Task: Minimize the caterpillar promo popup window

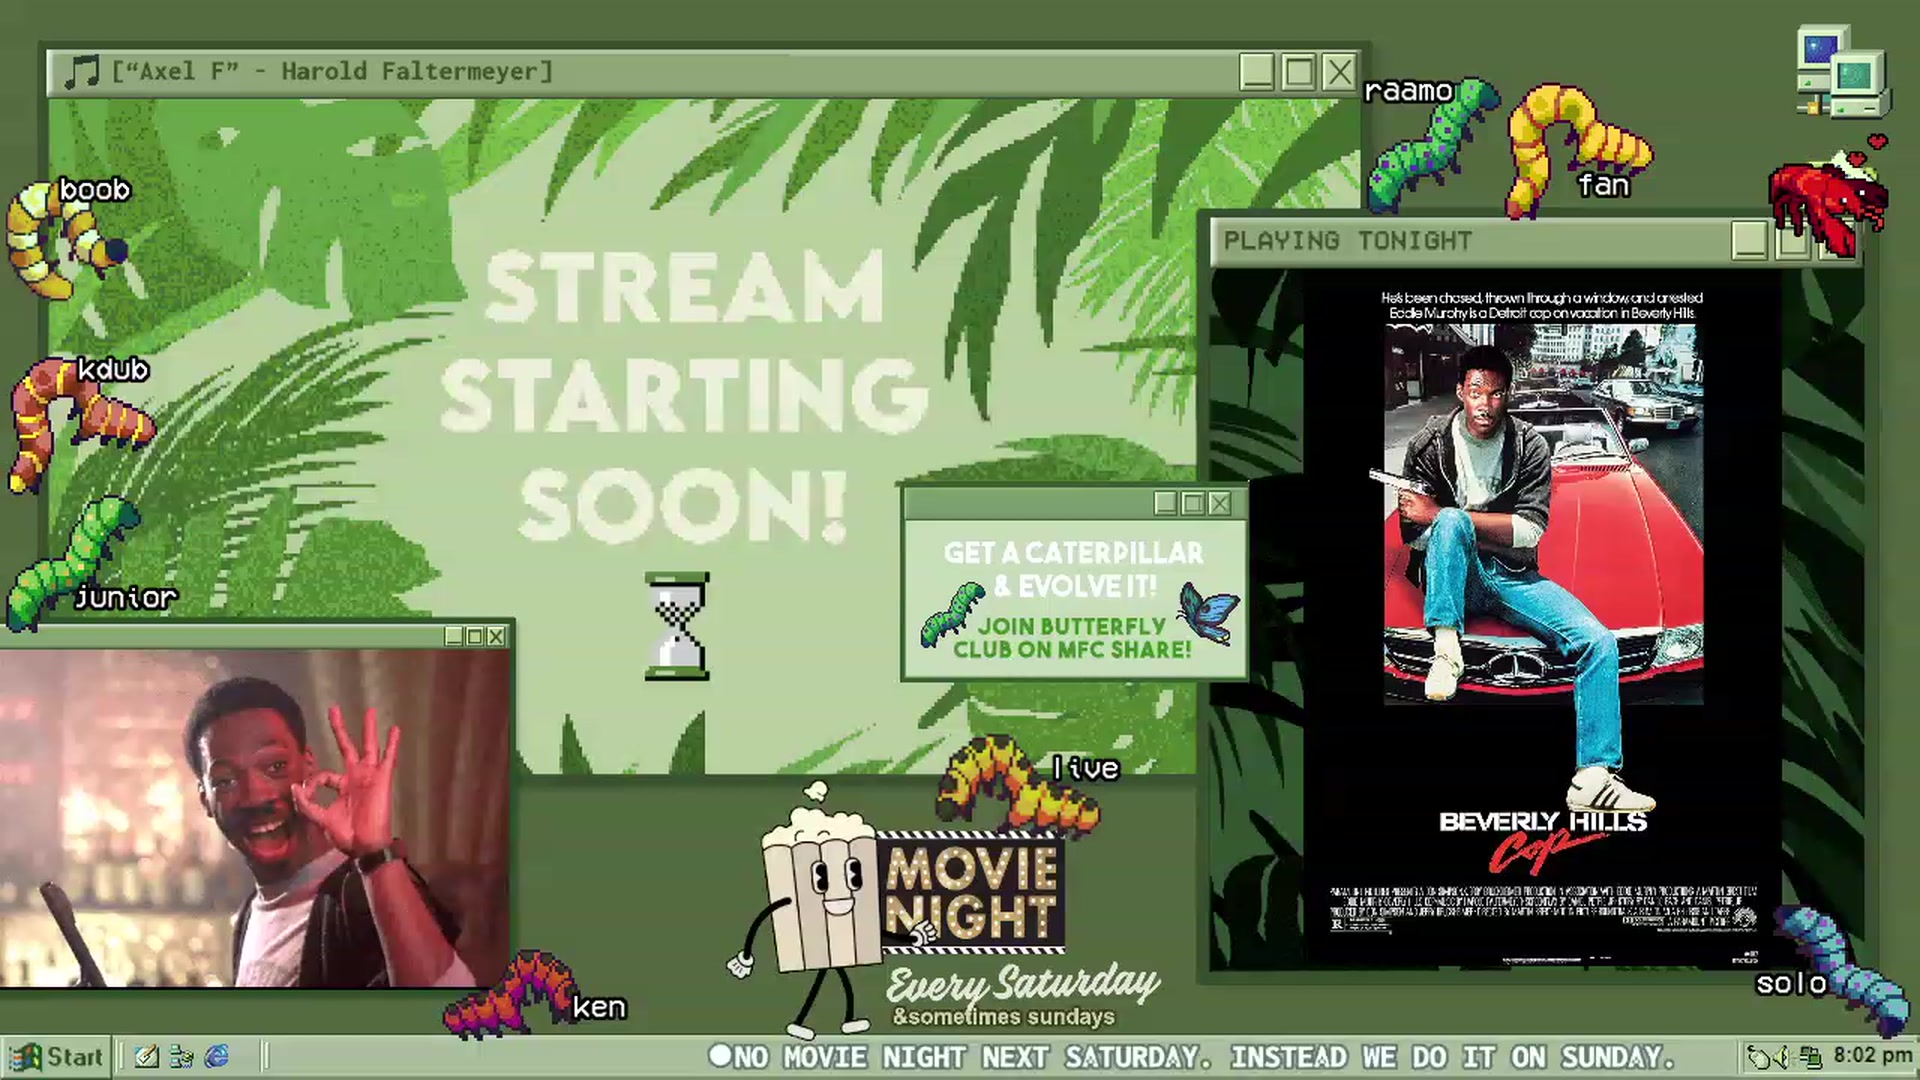Action: [x=1166, y=503]
